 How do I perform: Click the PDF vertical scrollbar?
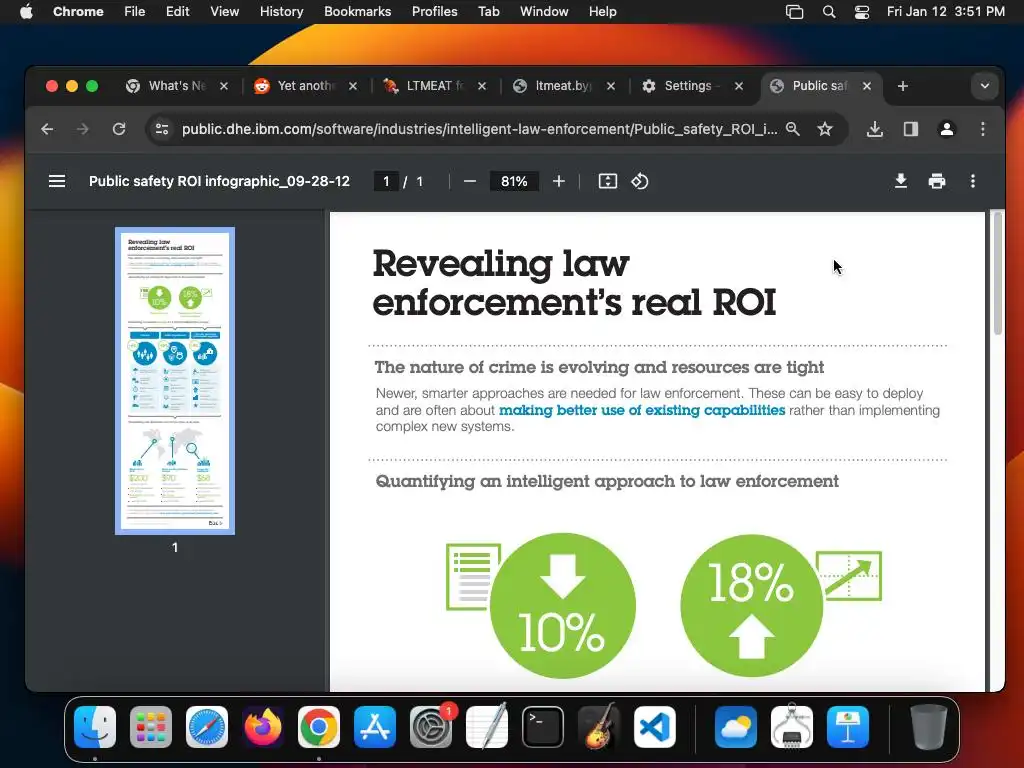(997, 273)
